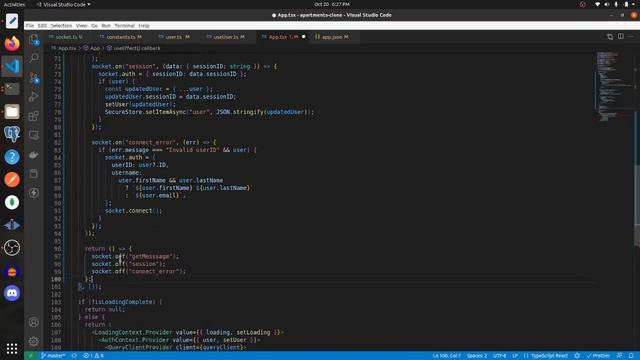The height and width of the screenshot is (360, 640).
Task: Open the Search view in activity bar
Action: (x=34, y=58)
